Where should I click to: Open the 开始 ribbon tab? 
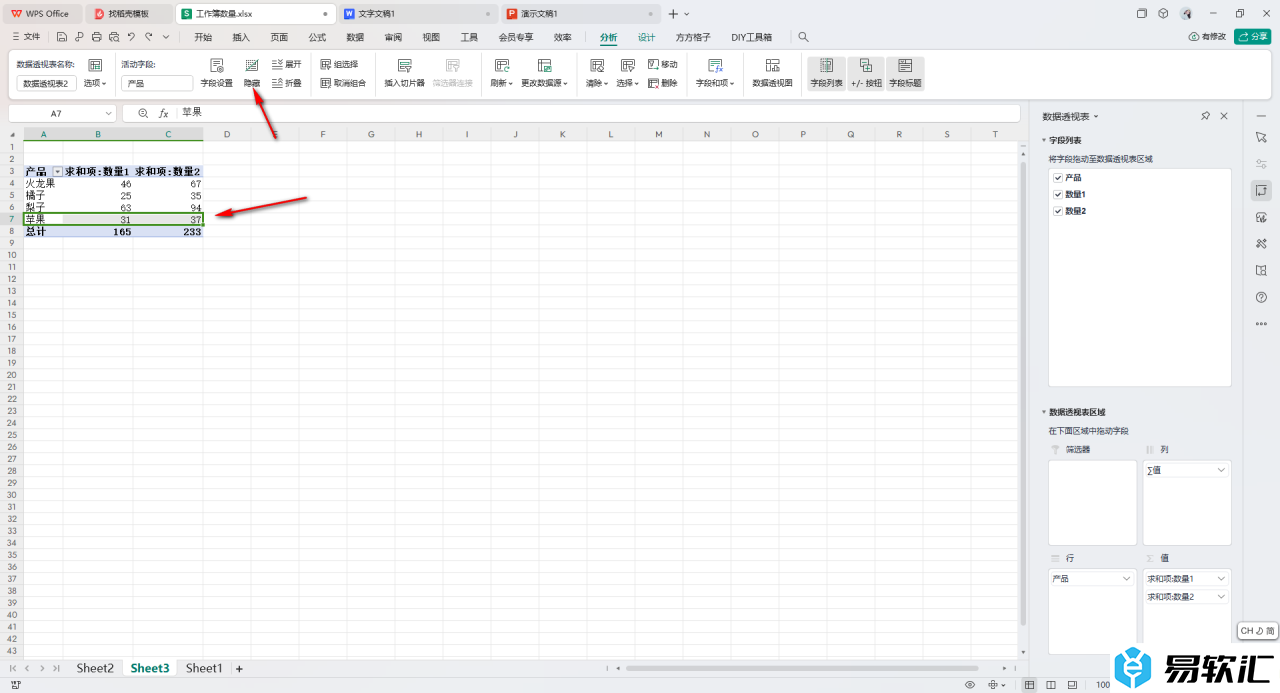point(203,37)
